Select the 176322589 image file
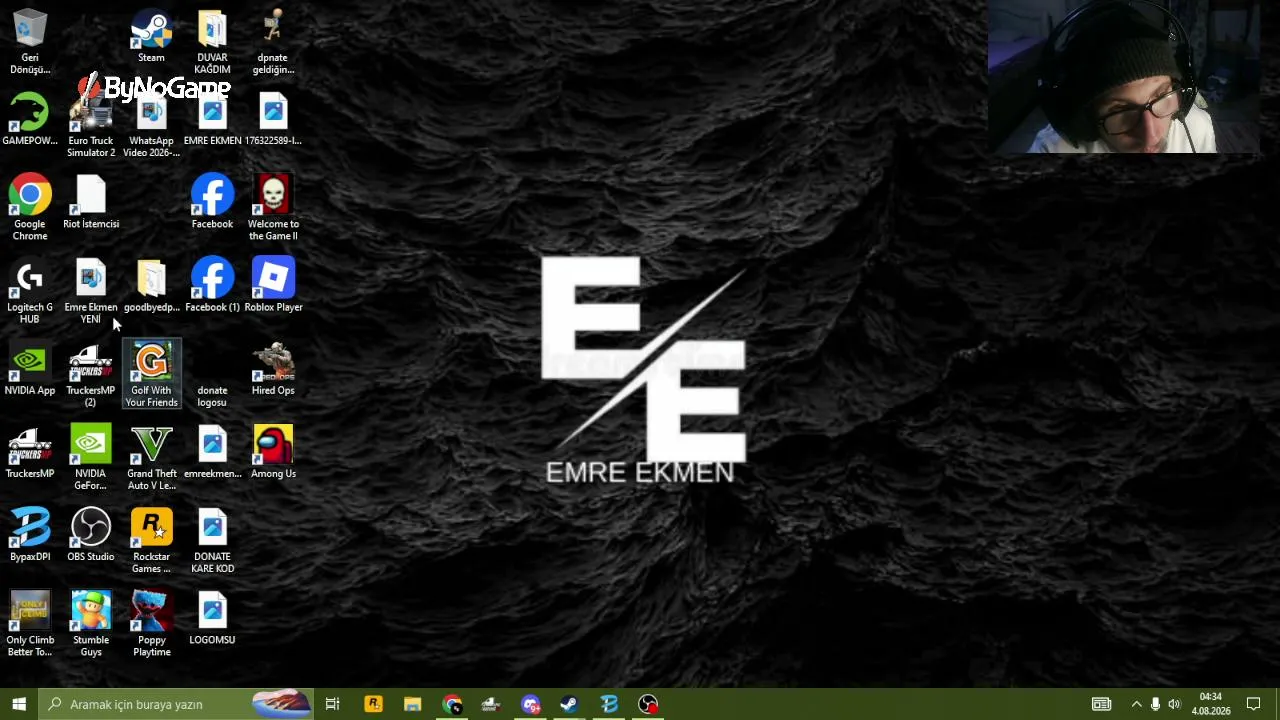The height and width of the screenshot is (720, 1280). point(273,120)
